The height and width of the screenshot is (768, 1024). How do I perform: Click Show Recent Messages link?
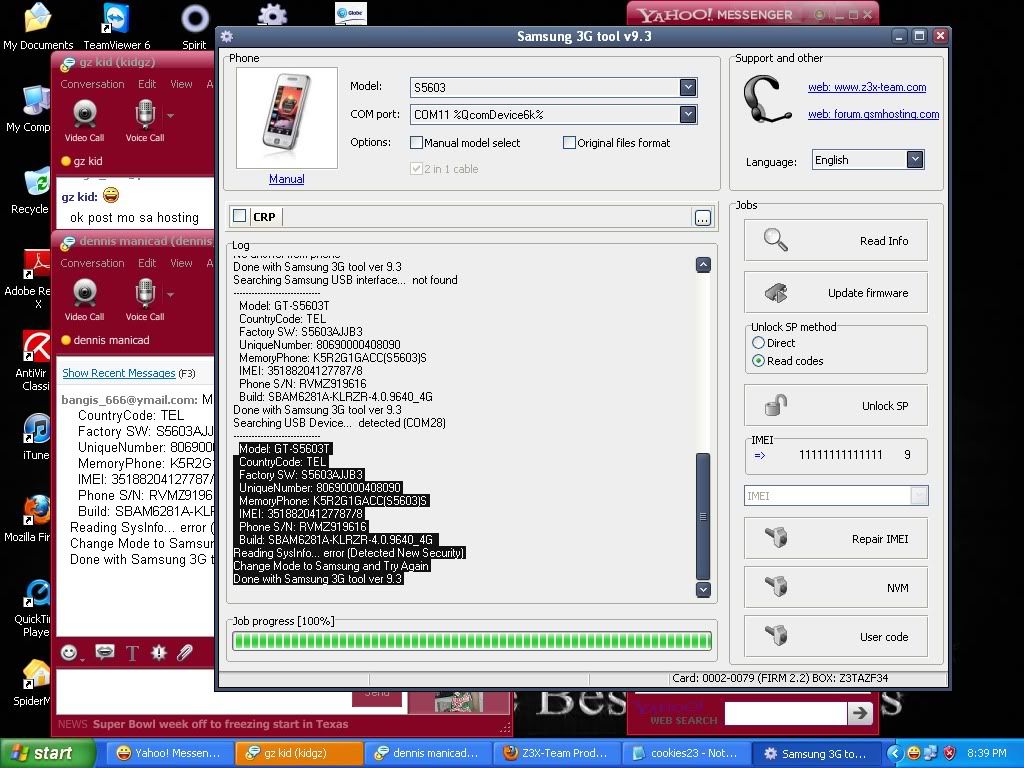coord(119,373)
